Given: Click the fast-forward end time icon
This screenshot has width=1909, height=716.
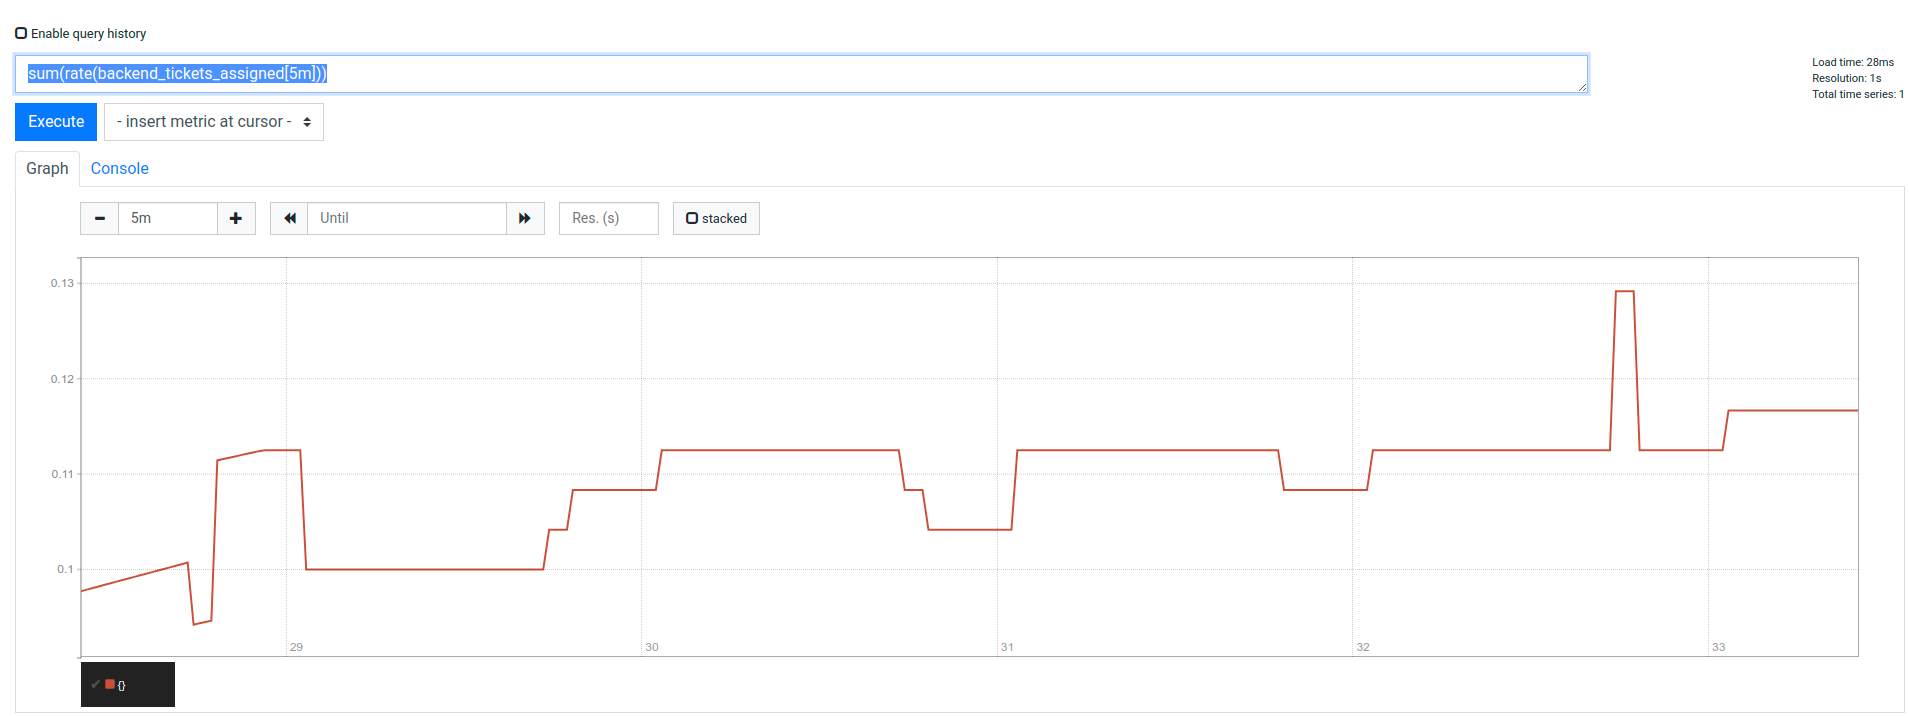Looking at the screenshot, I should tap(525, 219).
